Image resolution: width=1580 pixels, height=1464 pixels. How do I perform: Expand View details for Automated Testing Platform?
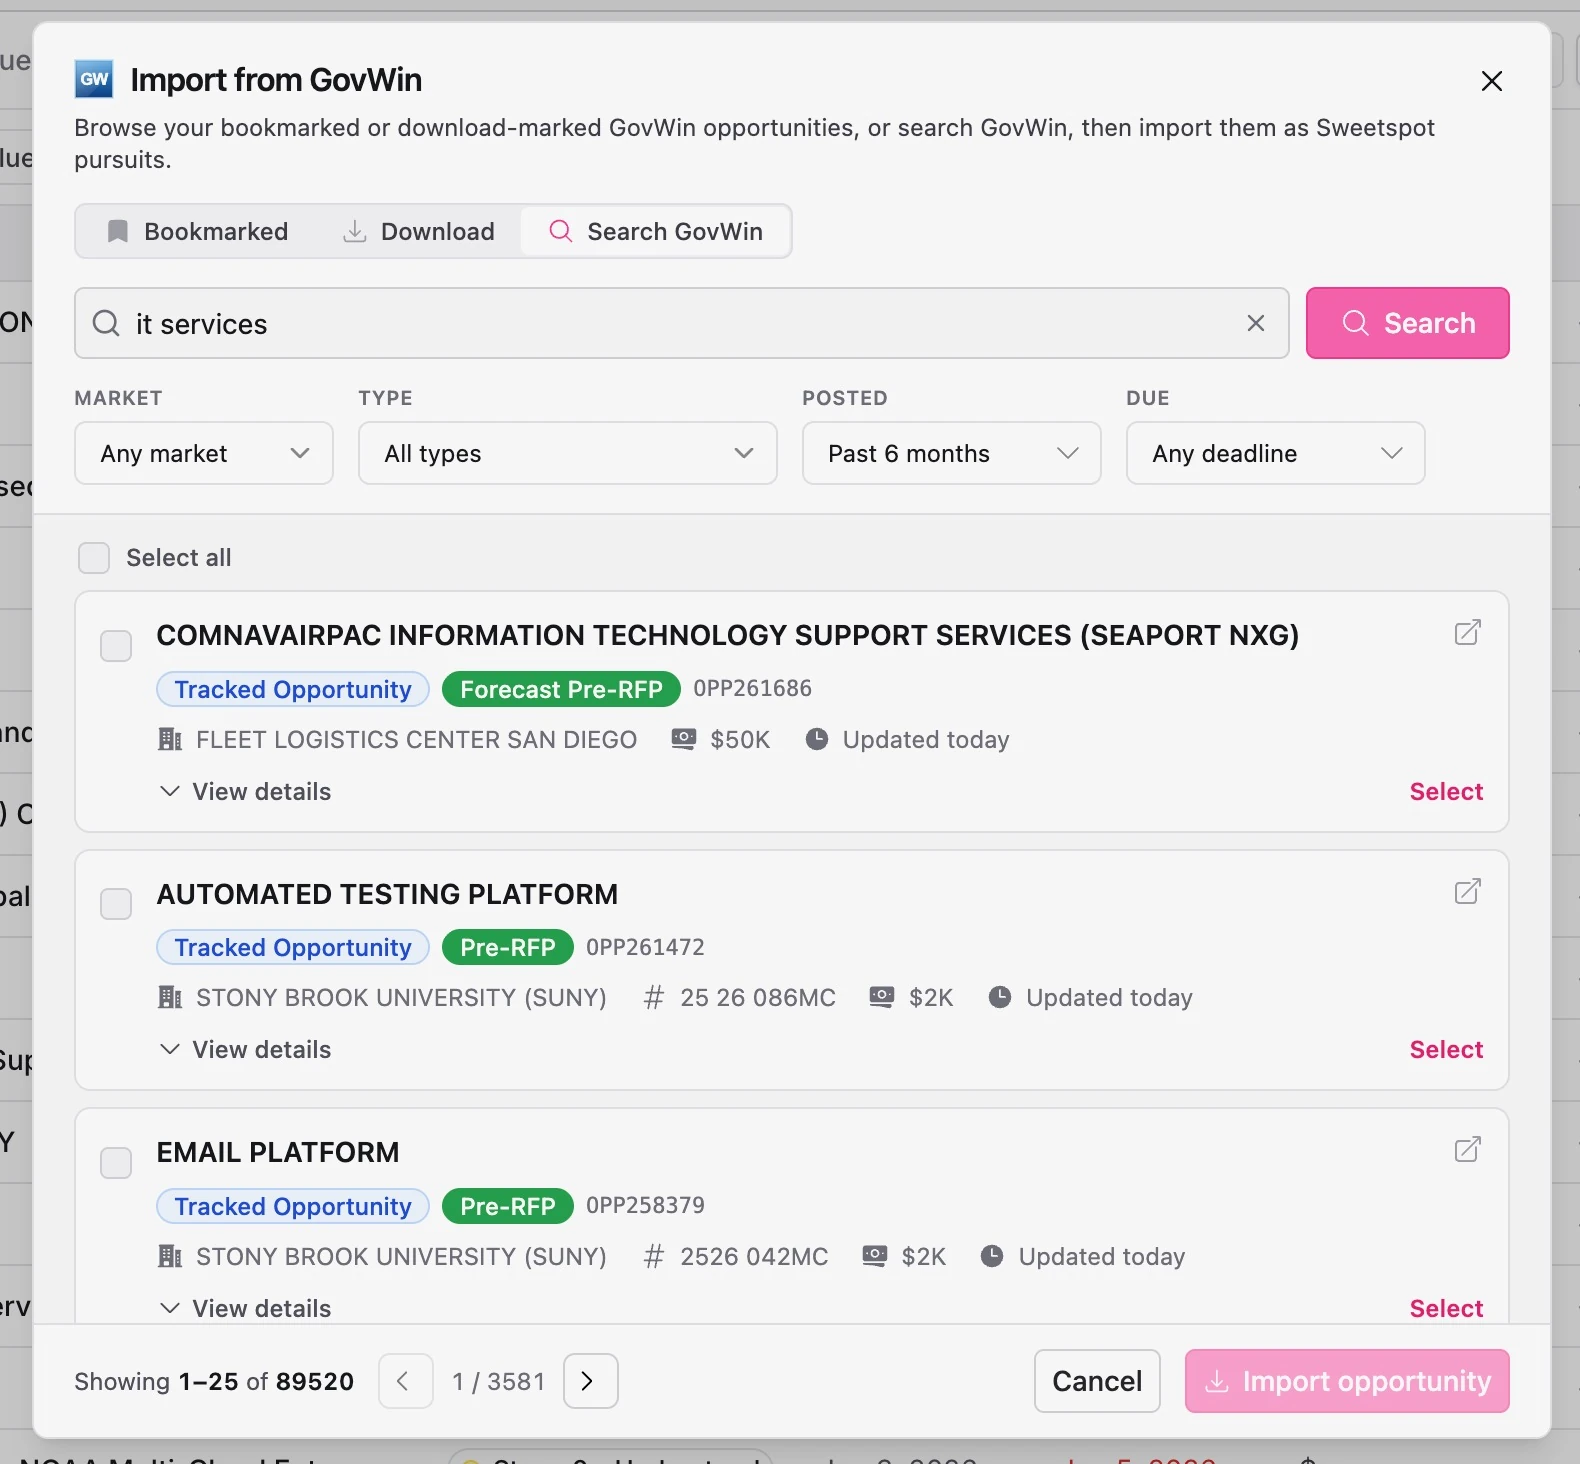click(x=245, y=1049)
